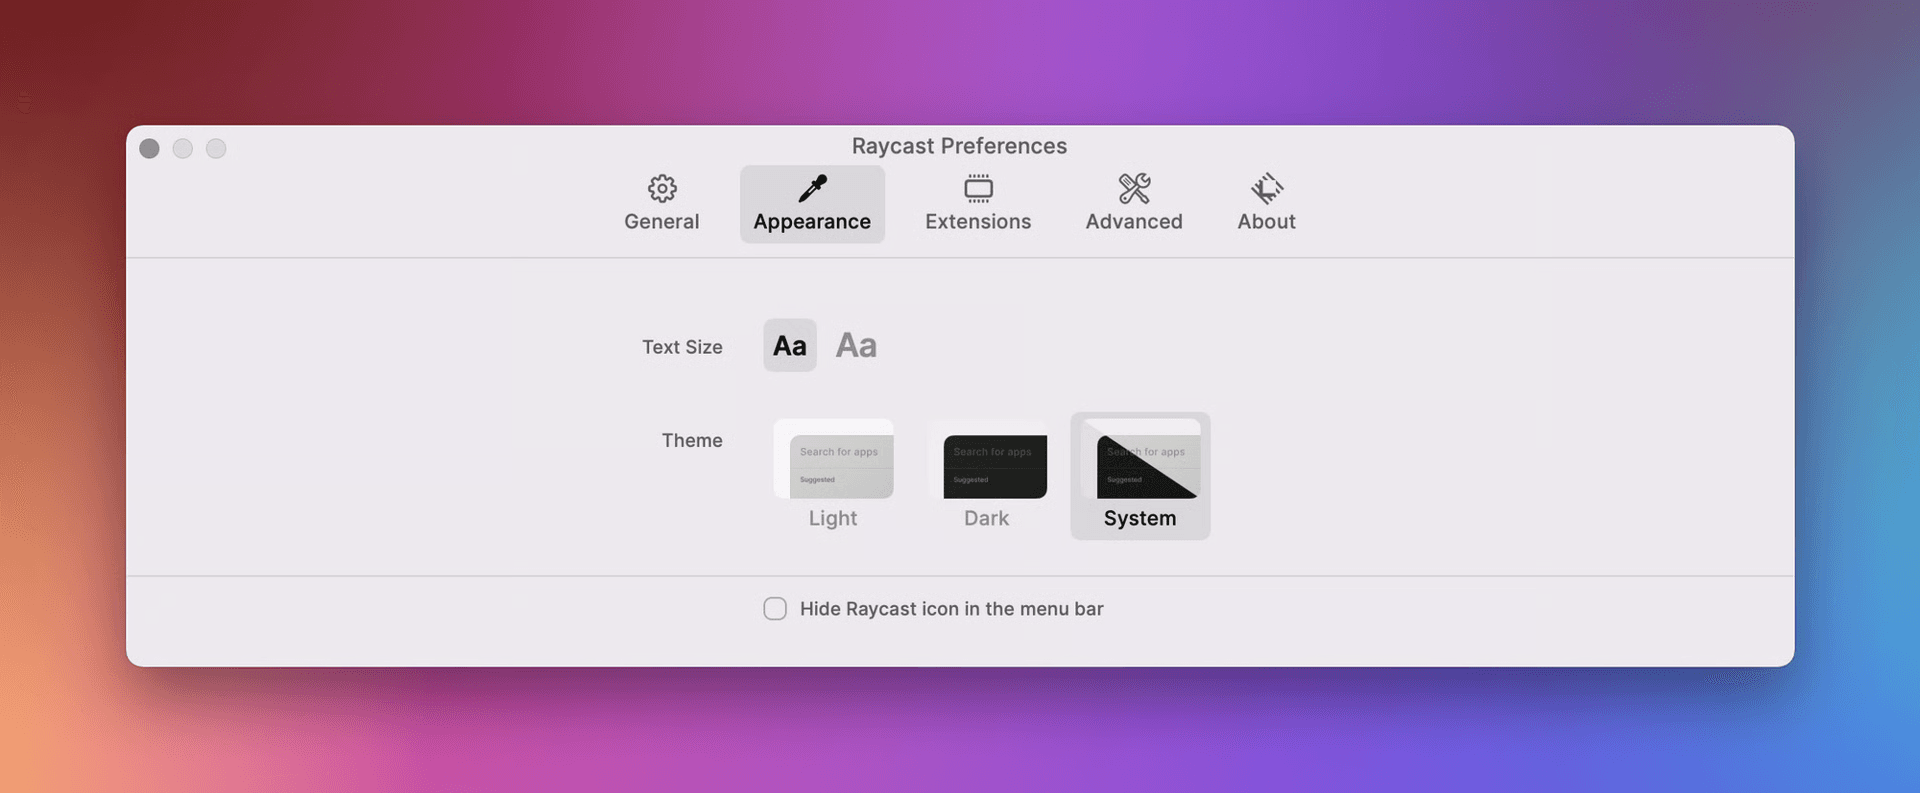Switch to the Extensions tab
The image size is (1920, 793).
[978, 204]
